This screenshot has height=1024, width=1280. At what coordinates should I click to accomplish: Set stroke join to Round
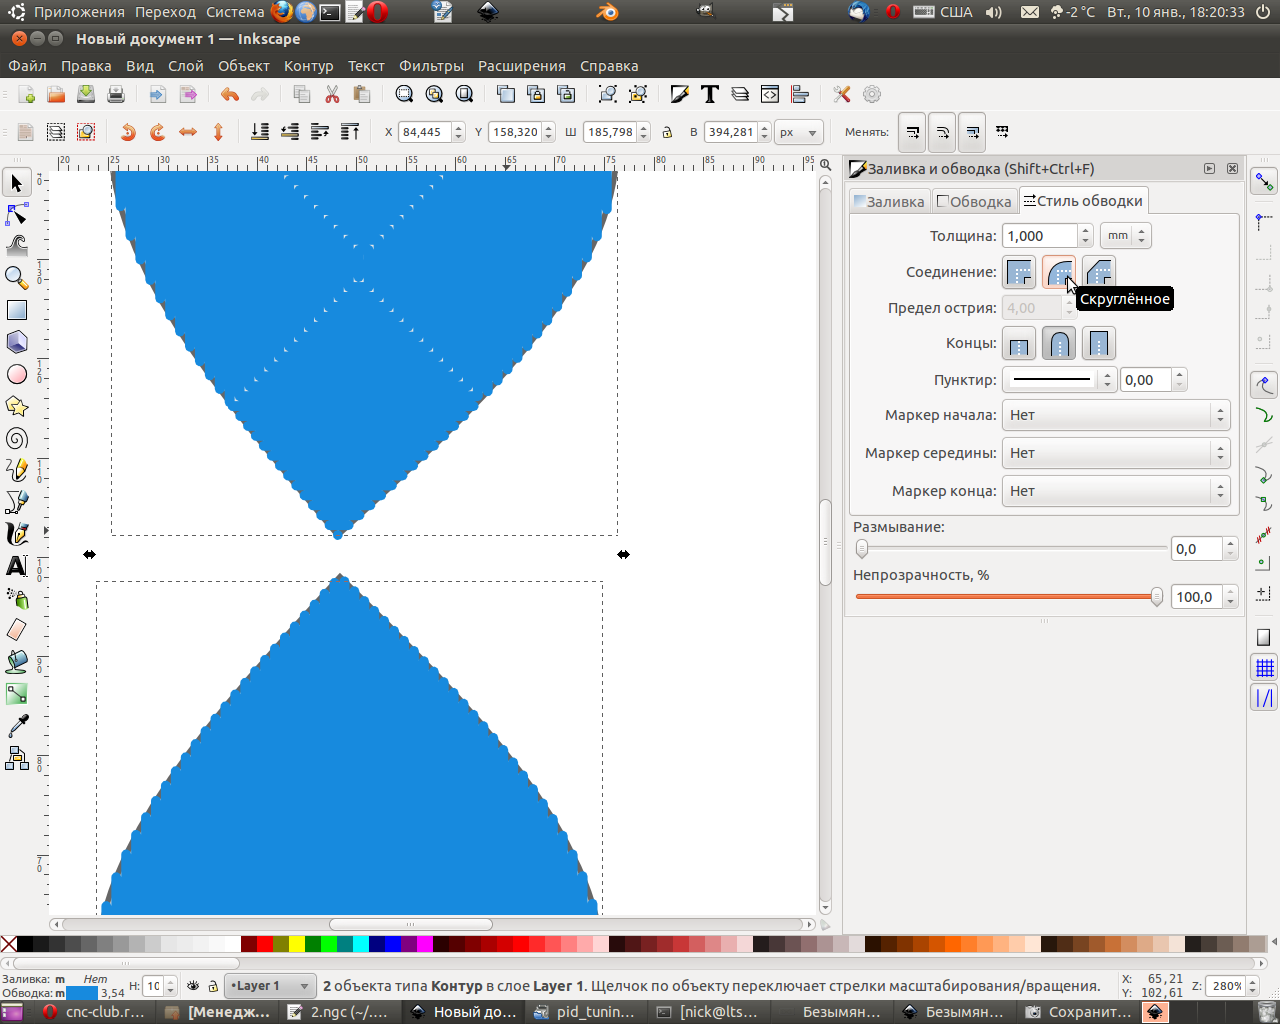pyautogui.click(x=1059, y=272)
